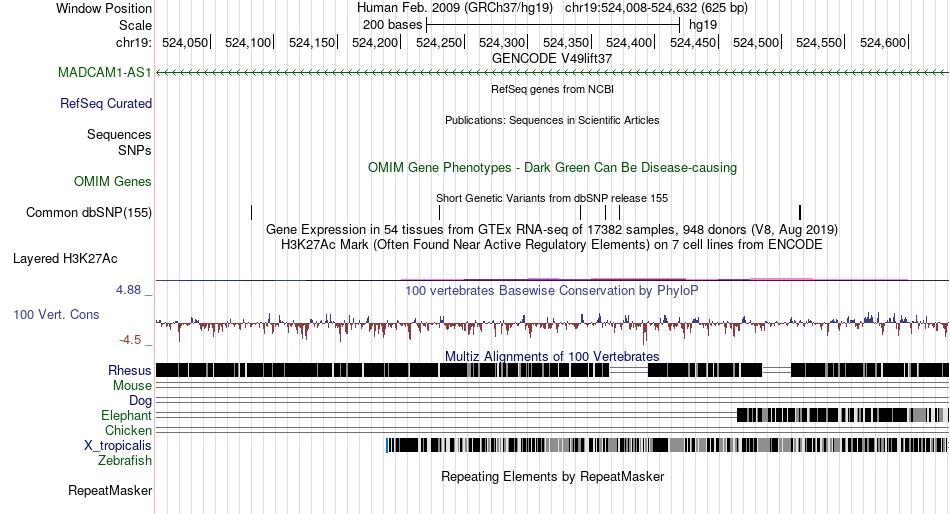Viewport: 950px width, 514px height.
Task: Click the Common dbSNP(155) track label
Action: coord(89,213)
